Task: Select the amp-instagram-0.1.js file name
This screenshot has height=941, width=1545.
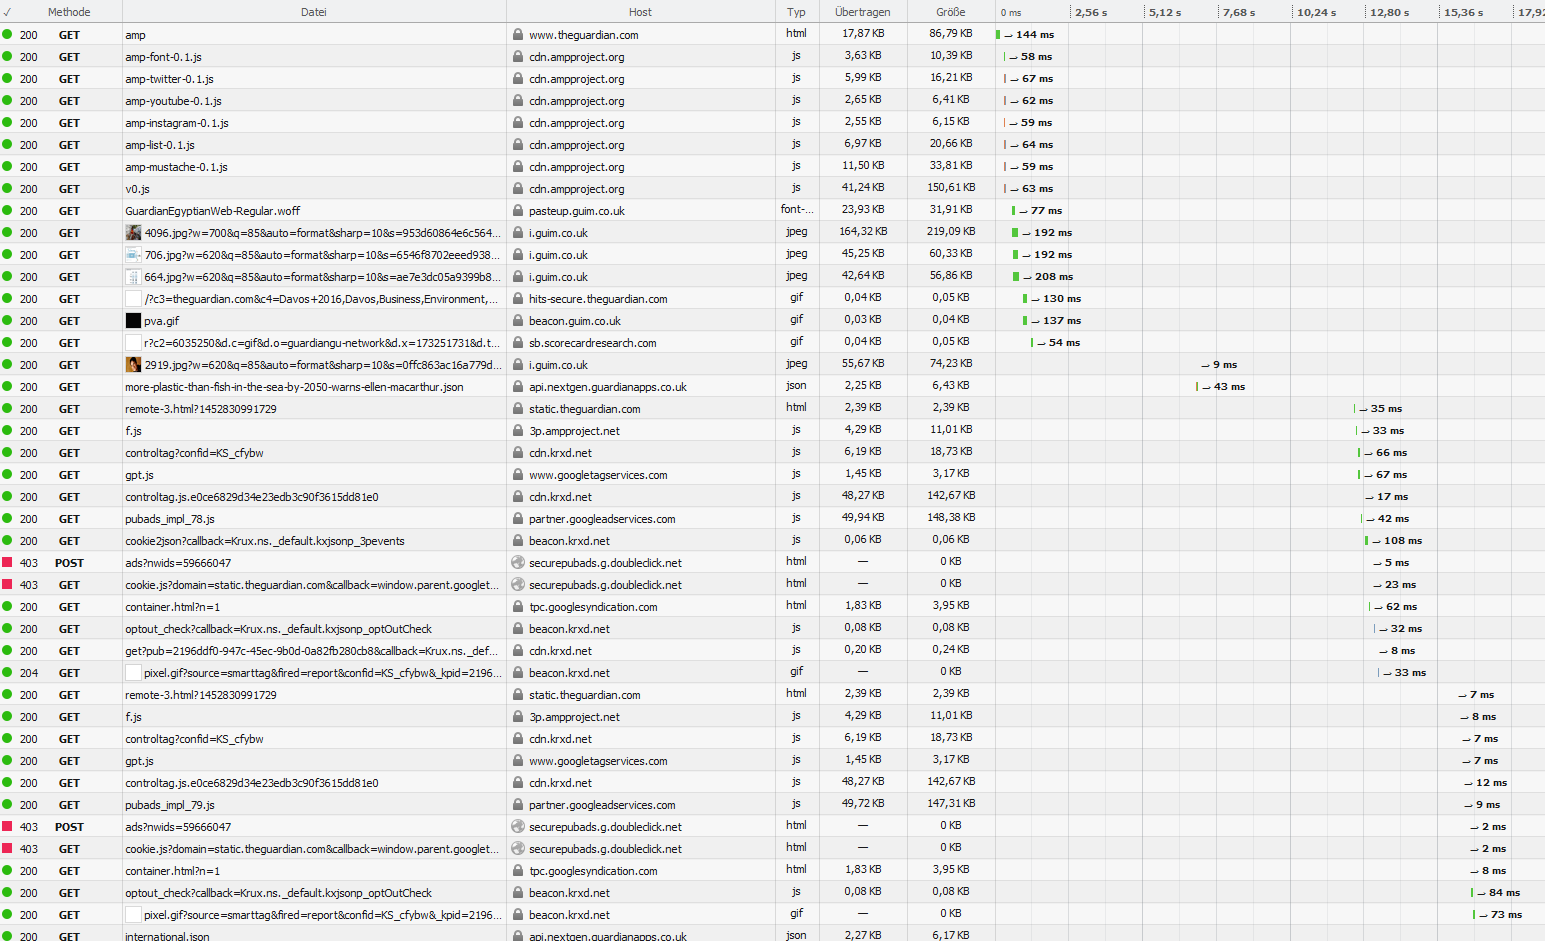Action: click(177, 123)
